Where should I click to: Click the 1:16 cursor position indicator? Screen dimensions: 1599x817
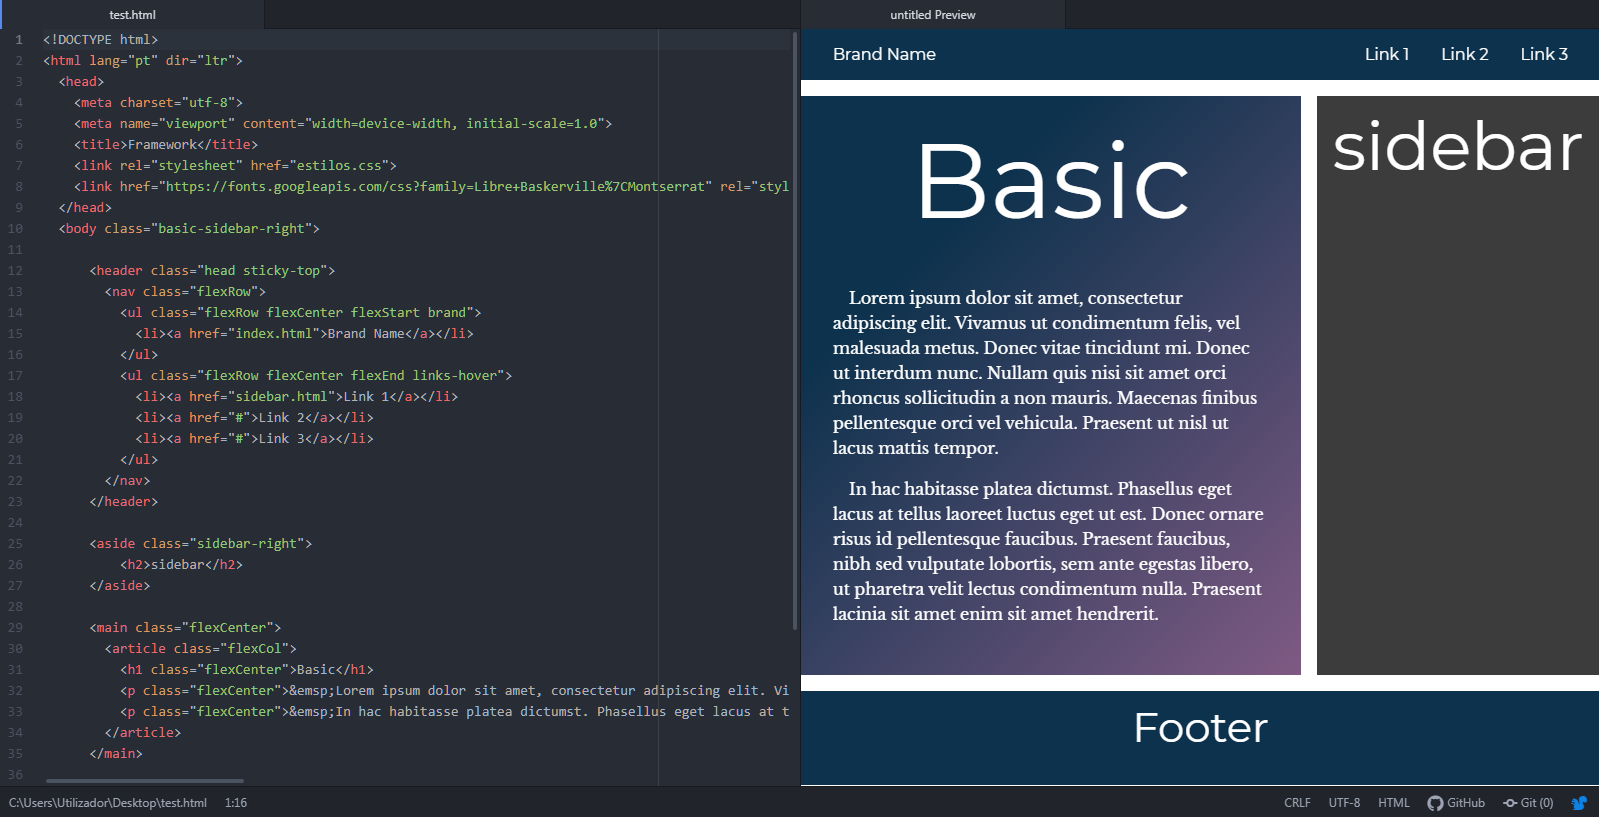(x=236, y=803)
